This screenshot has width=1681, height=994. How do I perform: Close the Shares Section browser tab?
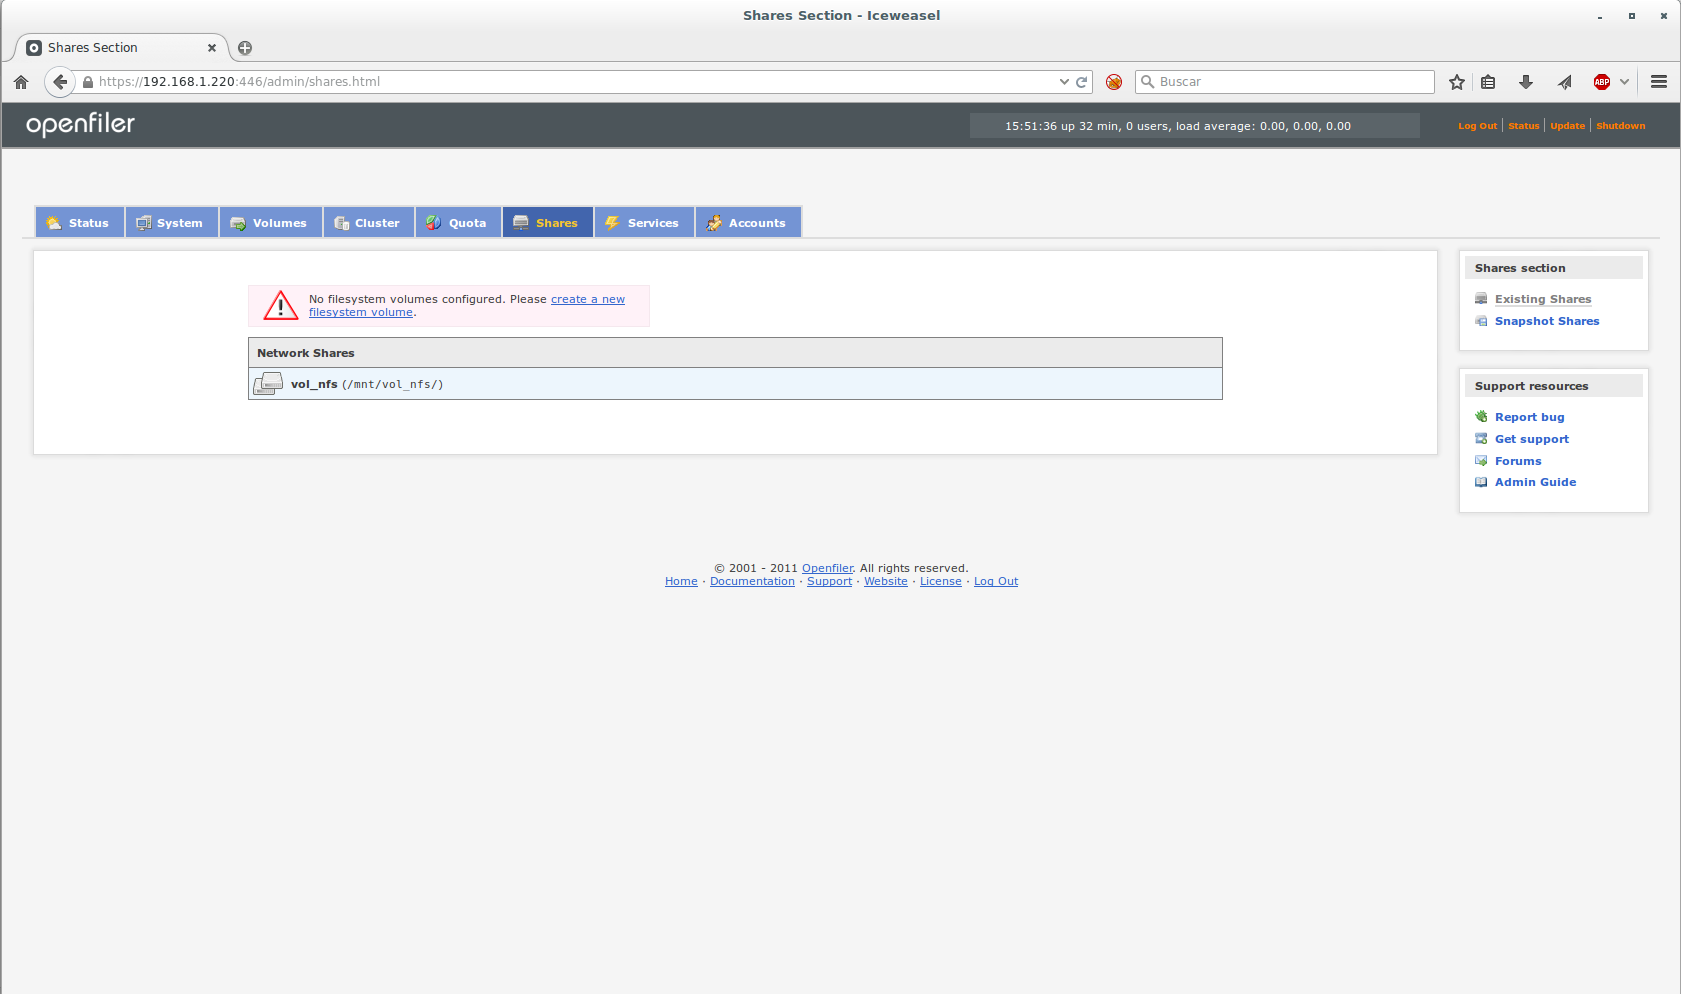212,48
